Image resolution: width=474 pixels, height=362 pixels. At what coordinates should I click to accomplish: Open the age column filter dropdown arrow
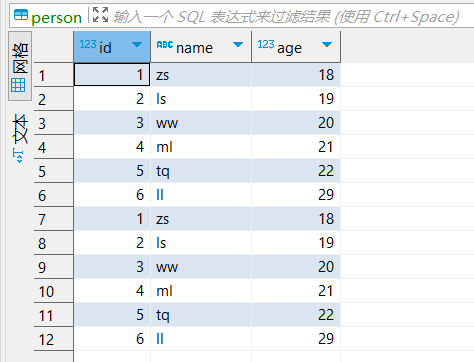pos(327,44)
